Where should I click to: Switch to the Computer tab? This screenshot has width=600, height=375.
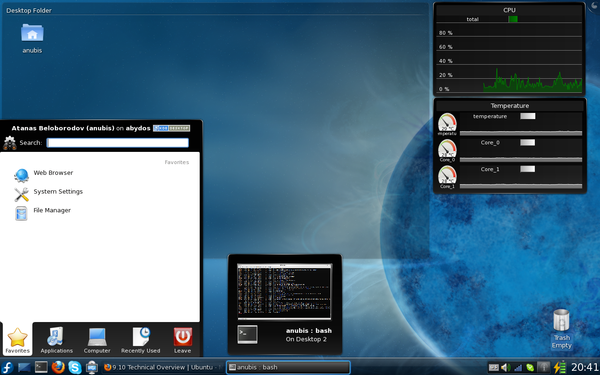point(97,340)
